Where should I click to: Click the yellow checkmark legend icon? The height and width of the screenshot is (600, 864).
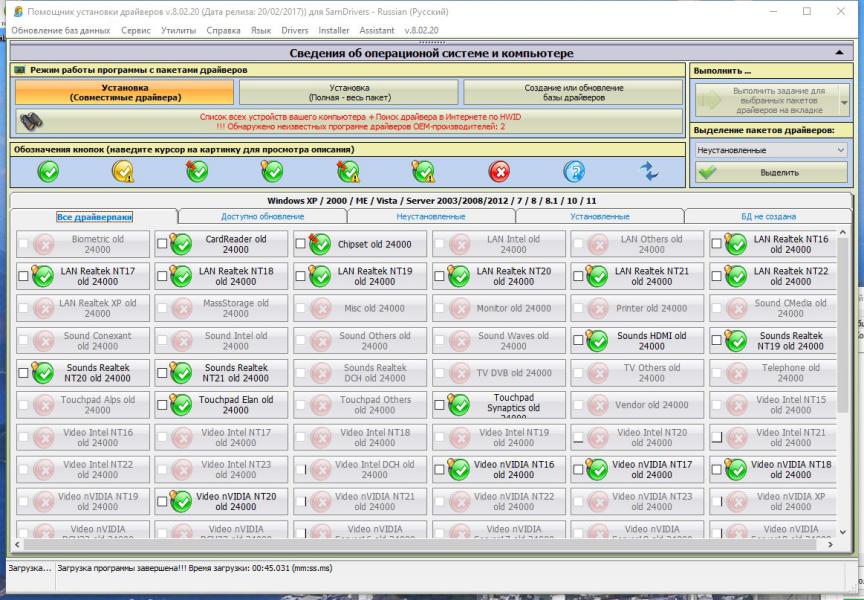[122, 171]
